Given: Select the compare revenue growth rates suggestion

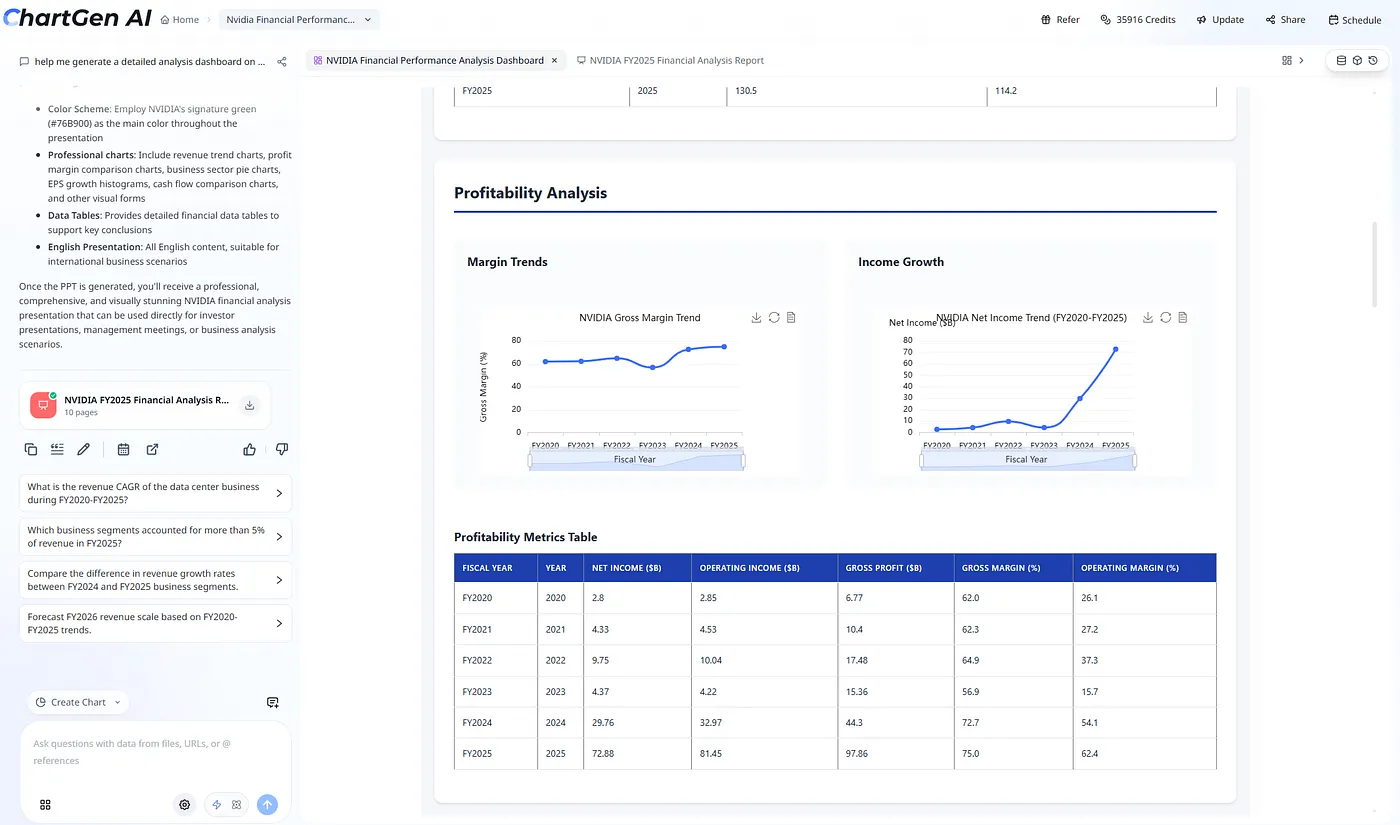Looking at the screenshot, I should (x=156, y=580).
